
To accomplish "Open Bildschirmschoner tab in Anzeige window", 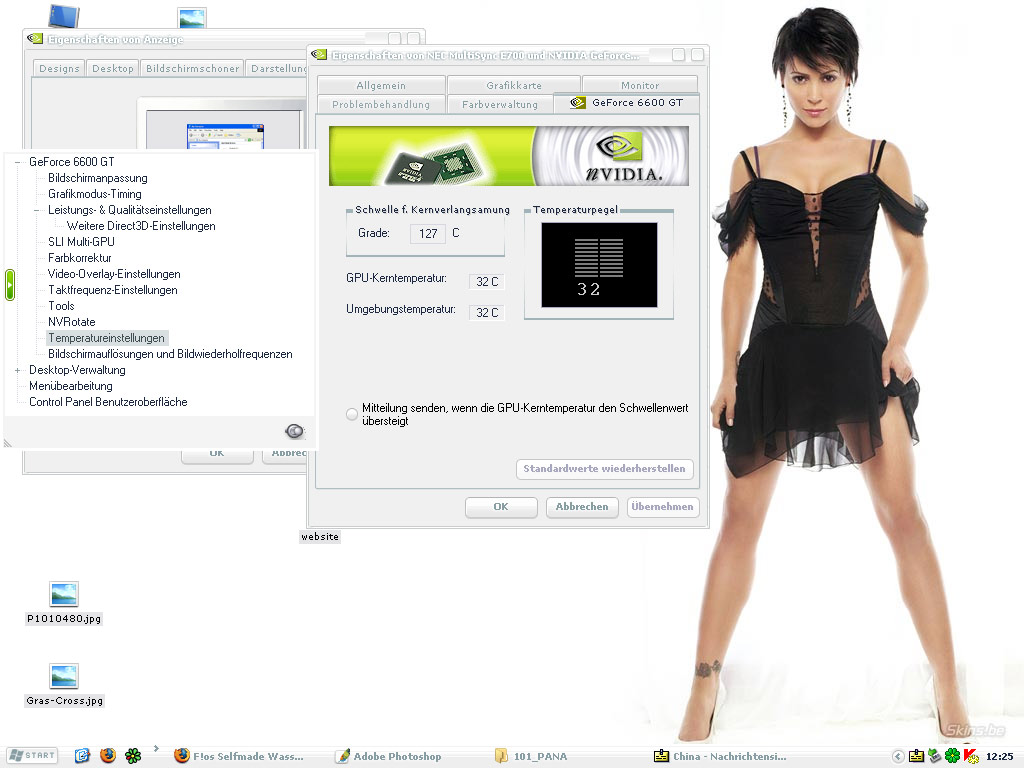I will tap(193, 69).
